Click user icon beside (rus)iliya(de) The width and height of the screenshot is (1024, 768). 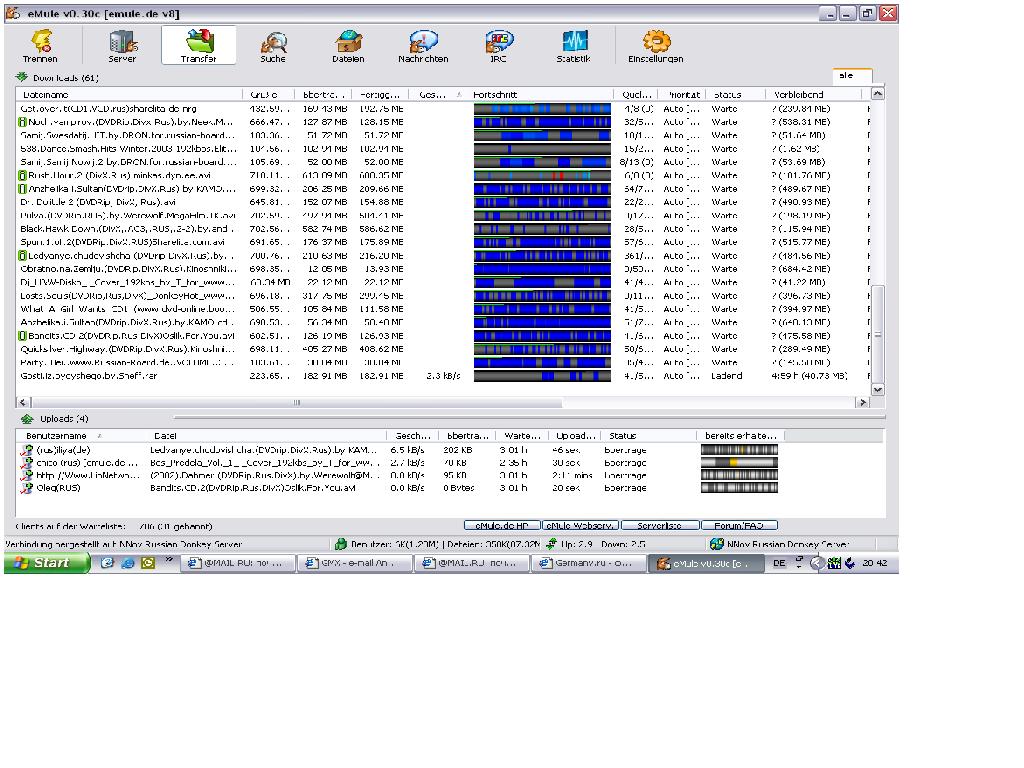(x=27, y=450)
